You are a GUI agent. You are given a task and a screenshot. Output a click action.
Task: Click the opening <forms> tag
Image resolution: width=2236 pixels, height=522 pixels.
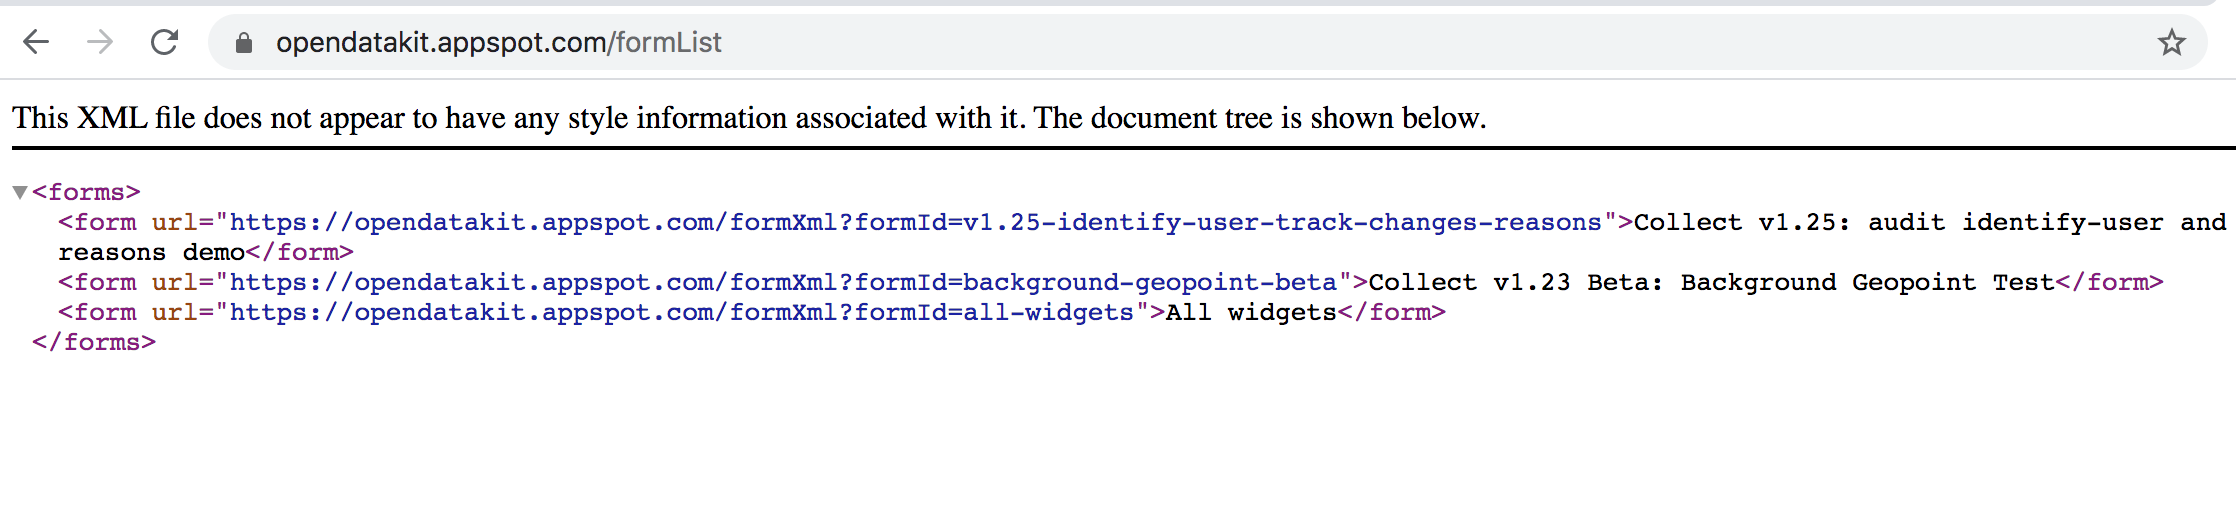point(86,192)
